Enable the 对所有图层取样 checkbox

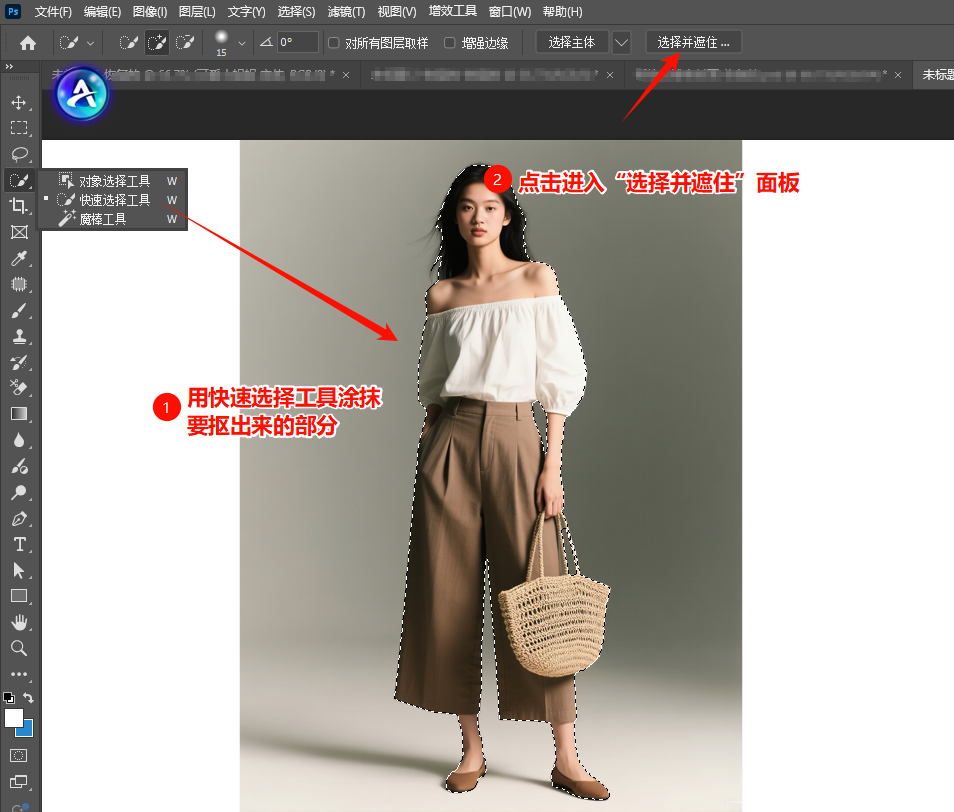click(x=334, y=43)
